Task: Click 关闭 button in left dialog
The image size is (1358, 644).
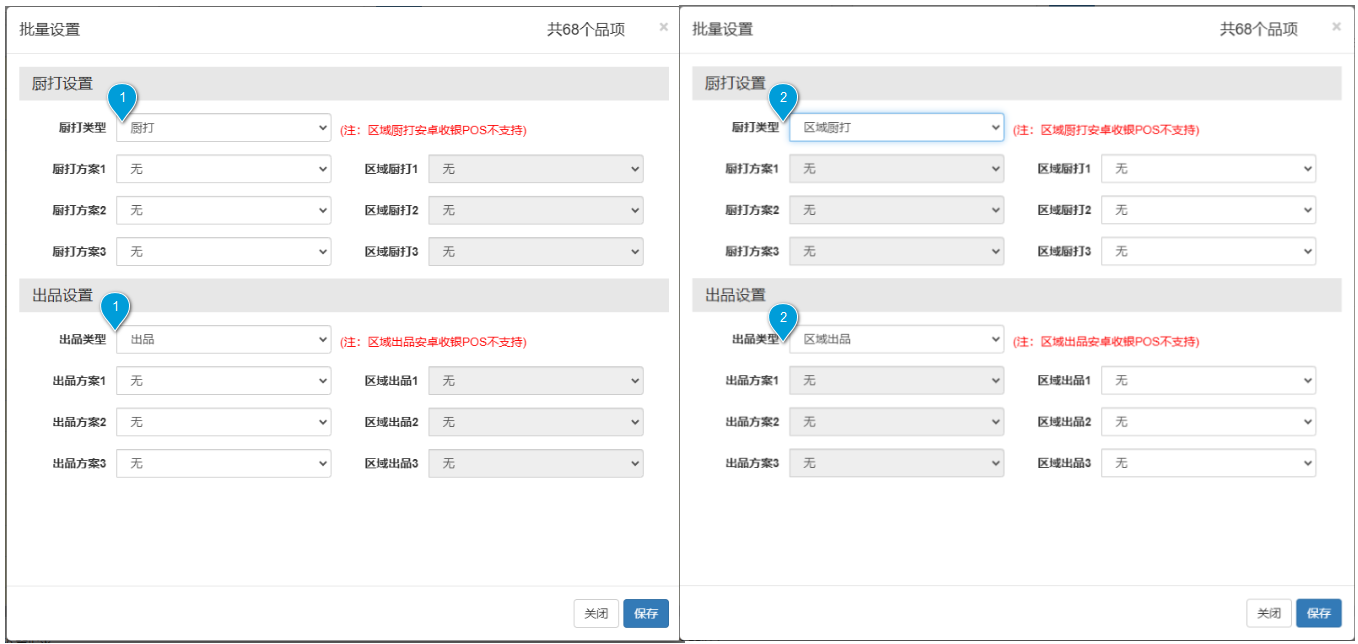Action: tap(596, 614)
